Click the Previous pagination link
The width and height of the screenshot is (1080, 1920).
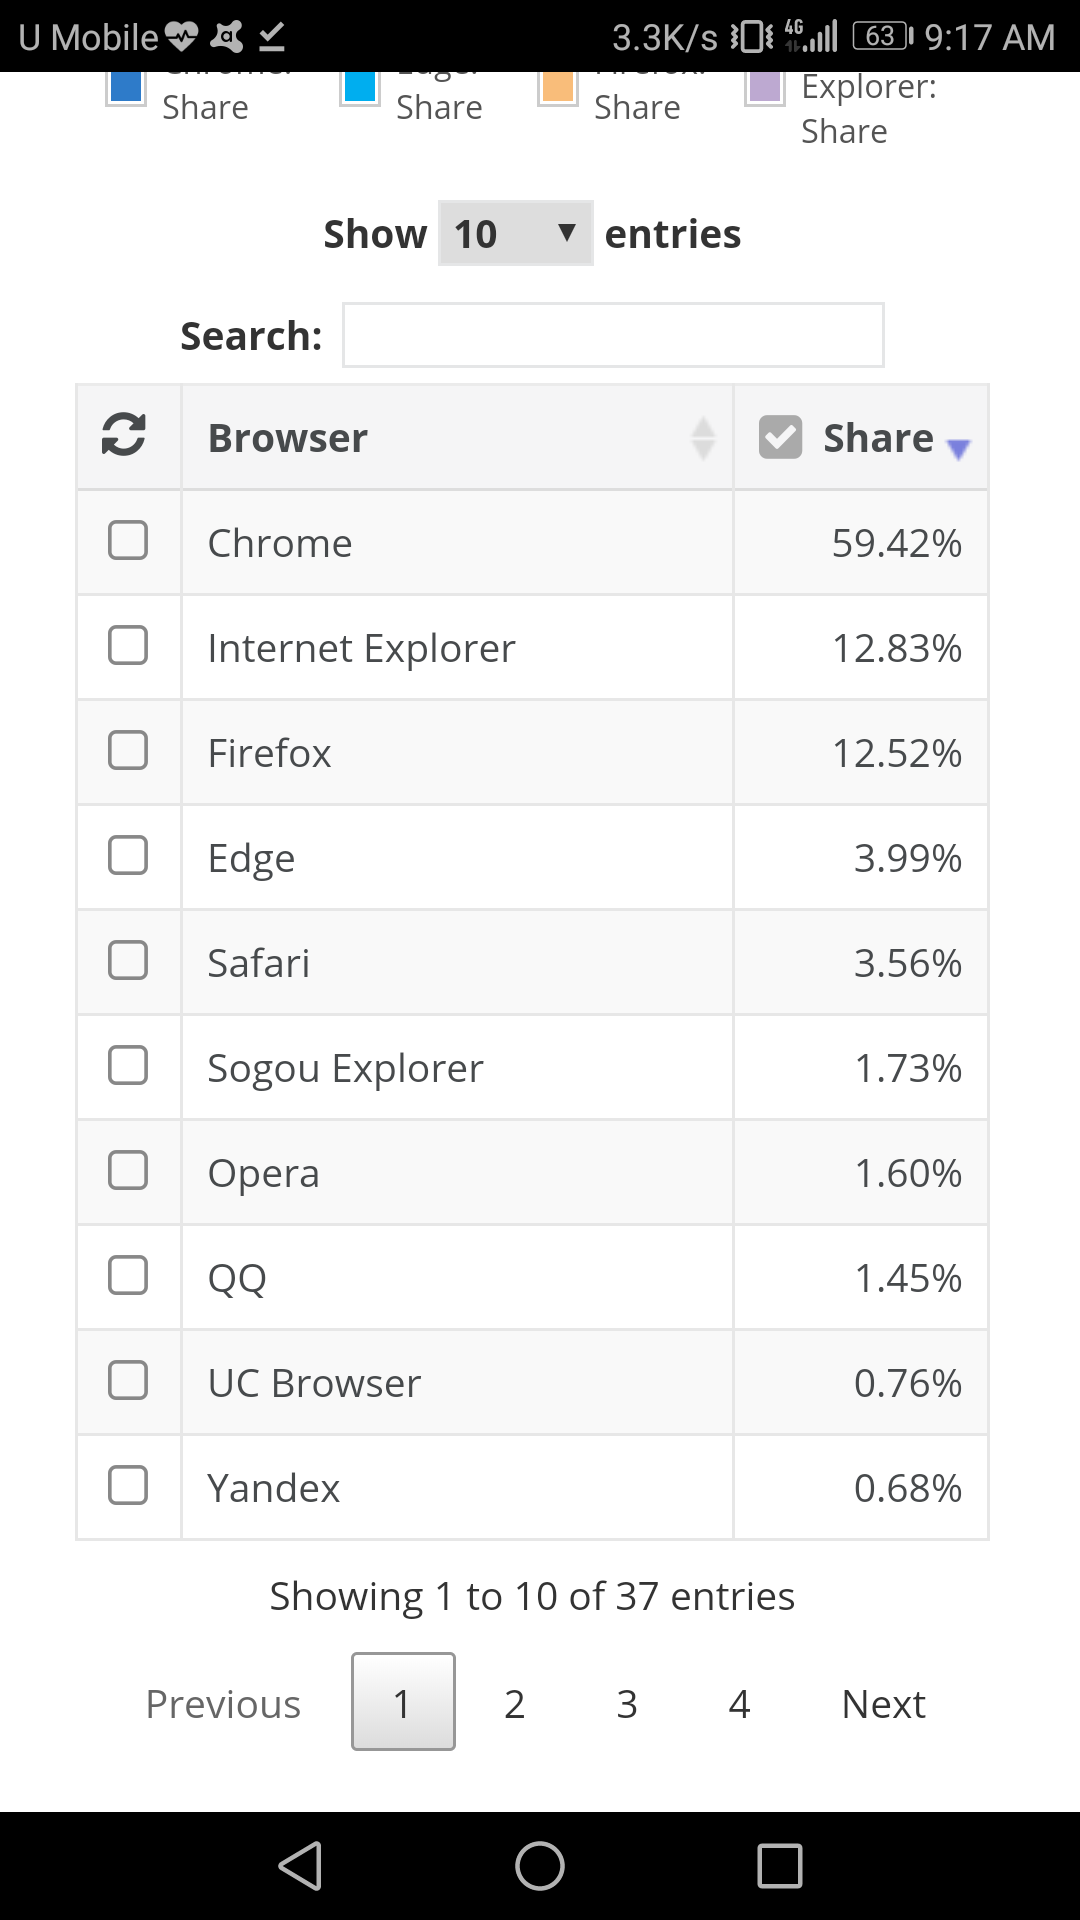click(223, 1703)
